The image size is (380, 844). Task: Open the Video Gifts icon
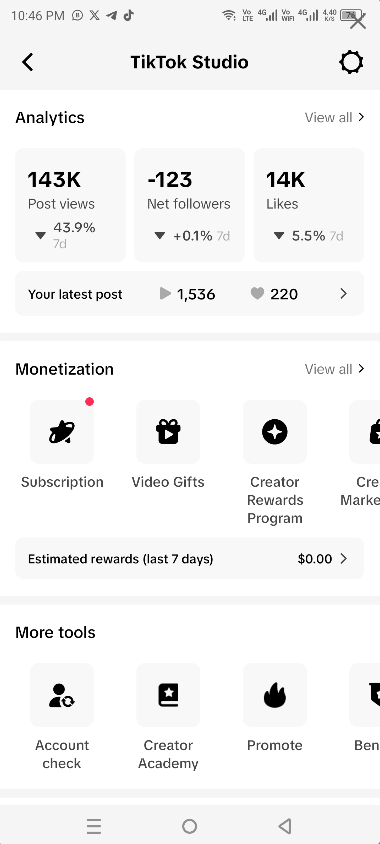[x=168, y=432]
